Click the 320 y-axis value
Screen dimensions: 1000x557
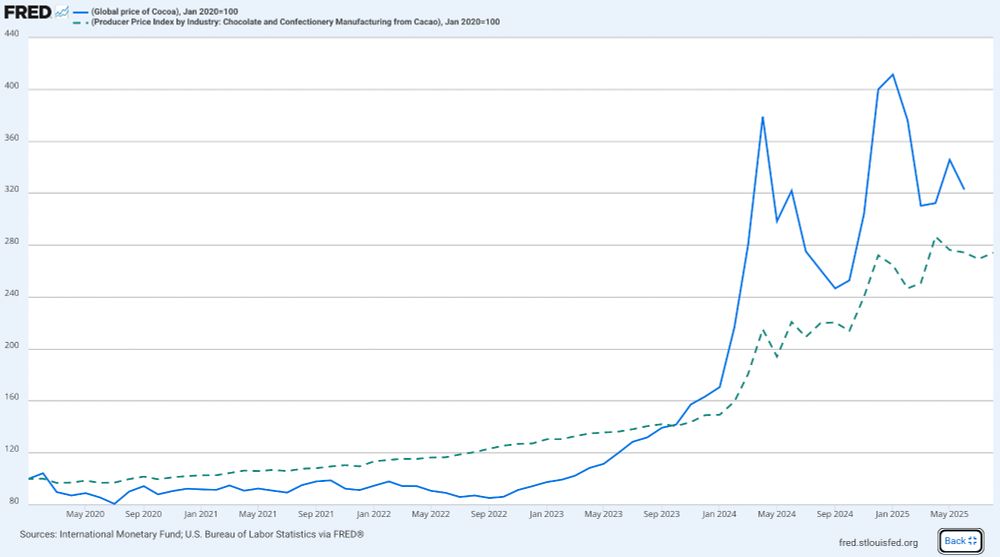(x=11, y=189)
